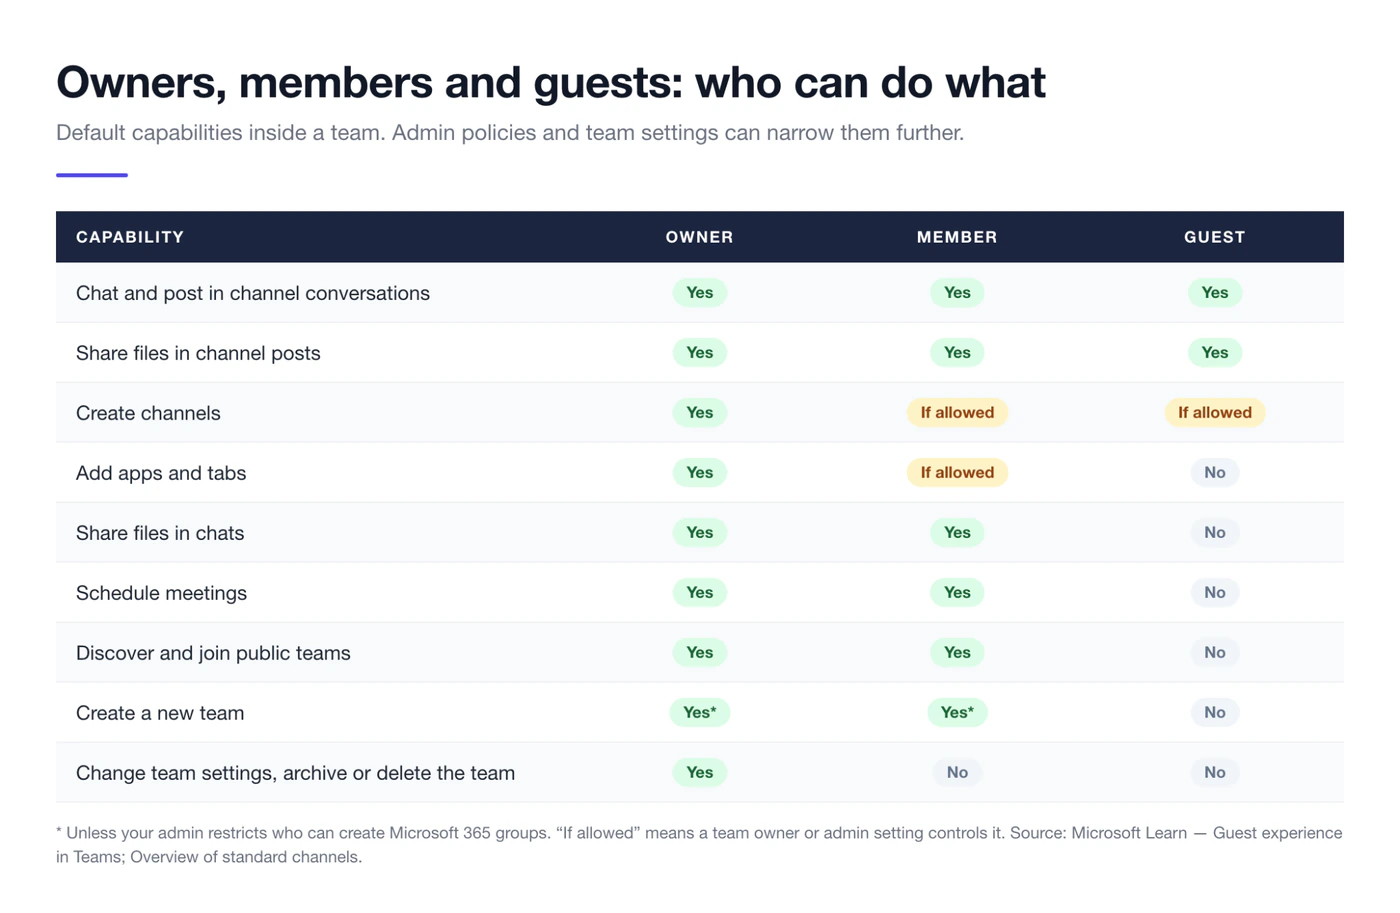Image resolution: width=1400 pixels, height=913 pixels.
Task: Click Guest 'No' badge for Change team settings row
Action: click(x=1215, y=772)
